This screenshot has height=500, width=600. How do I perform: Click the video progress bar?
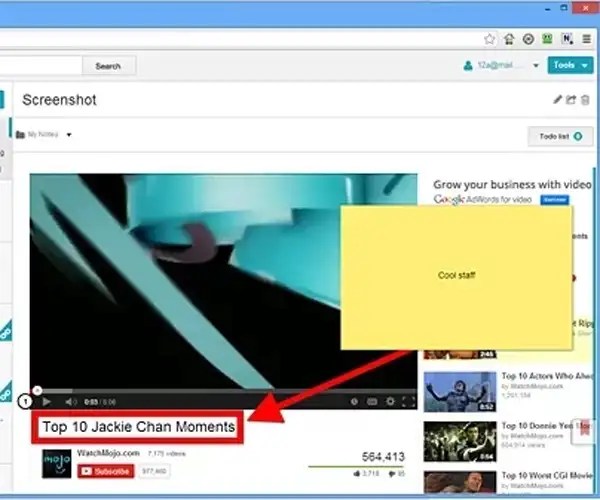coord(223,391)
